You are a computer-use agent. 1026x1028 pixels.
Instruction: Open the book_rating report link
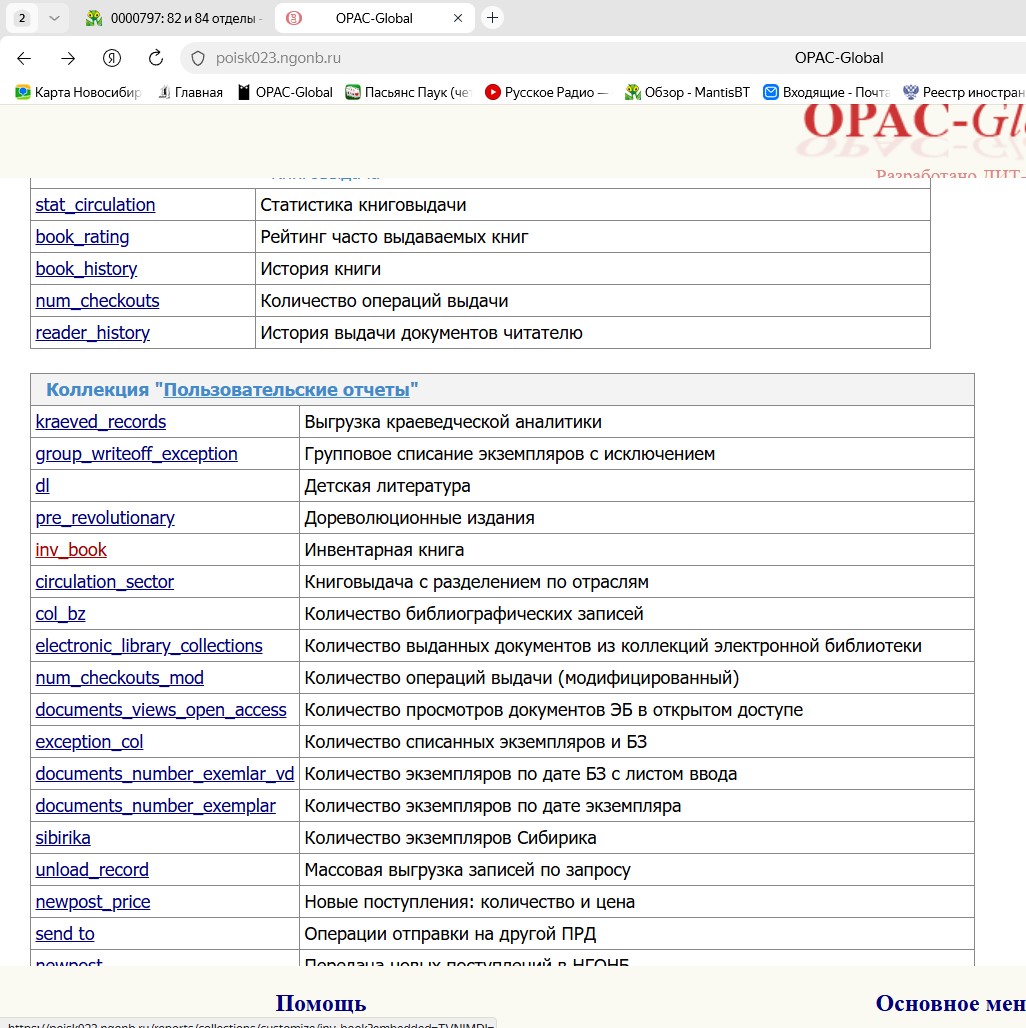(82, 237)
